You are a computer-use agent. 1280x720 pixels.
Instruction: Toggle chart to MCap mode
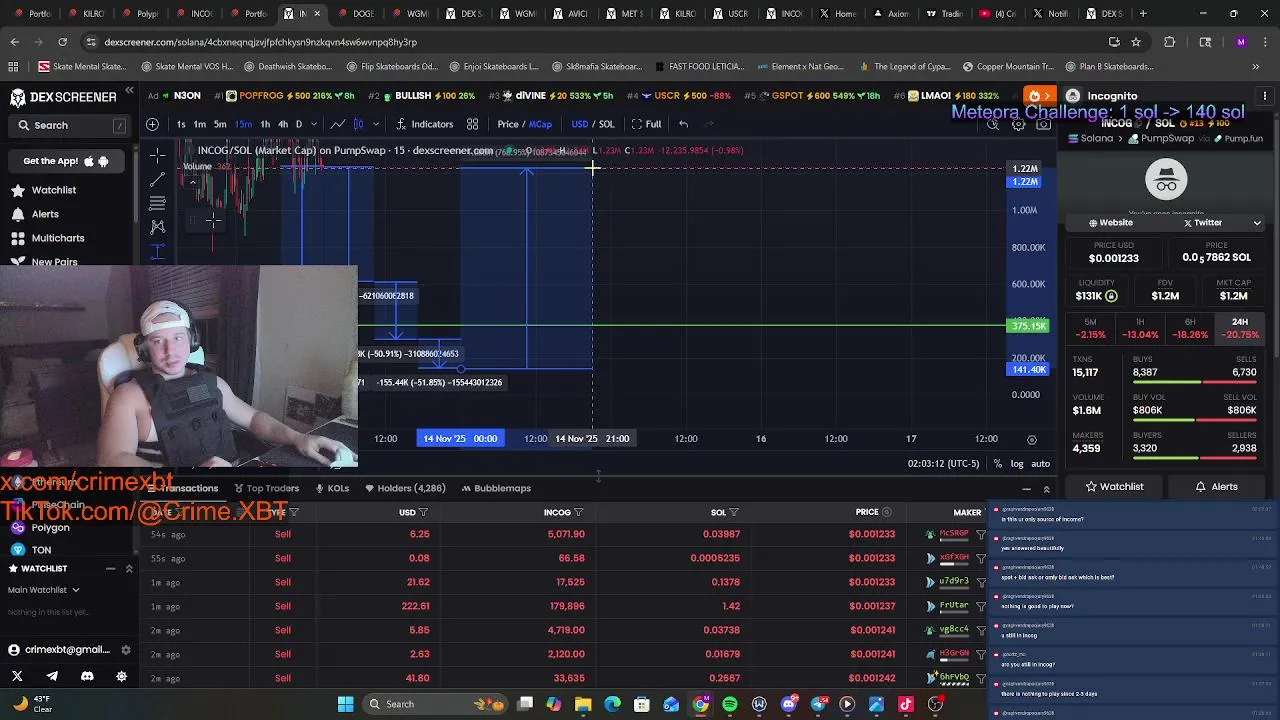540,124
